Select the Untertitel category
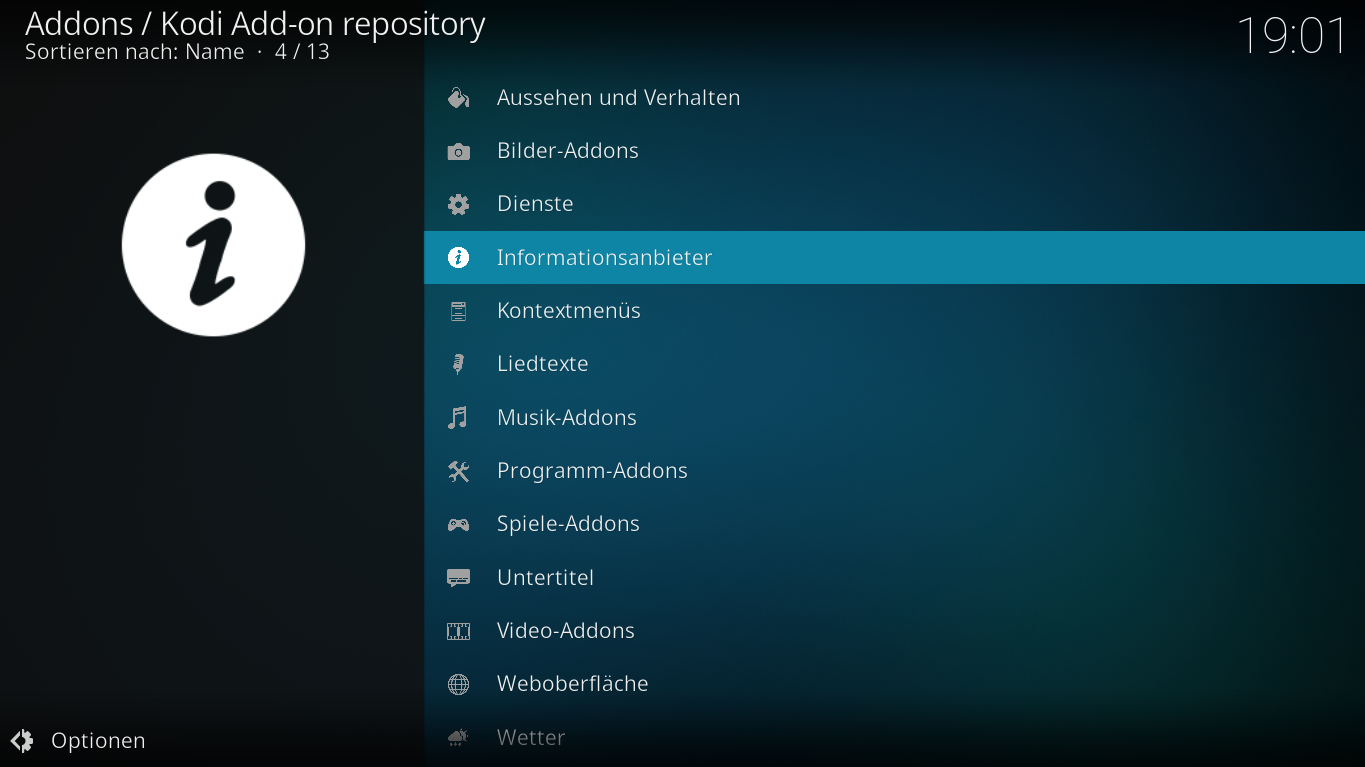This screenshot has height=767, width=1365. [x=894, y=578]
